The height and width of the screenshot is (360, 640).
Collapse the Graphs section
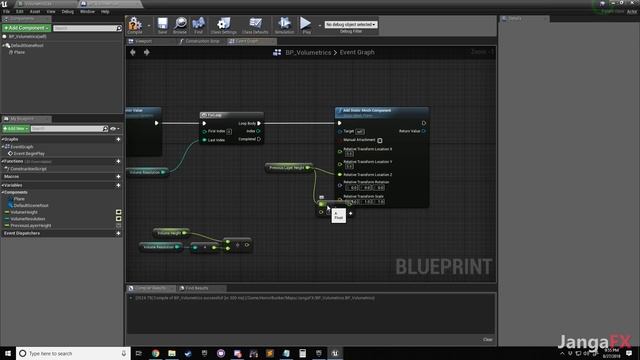(2, 139)
